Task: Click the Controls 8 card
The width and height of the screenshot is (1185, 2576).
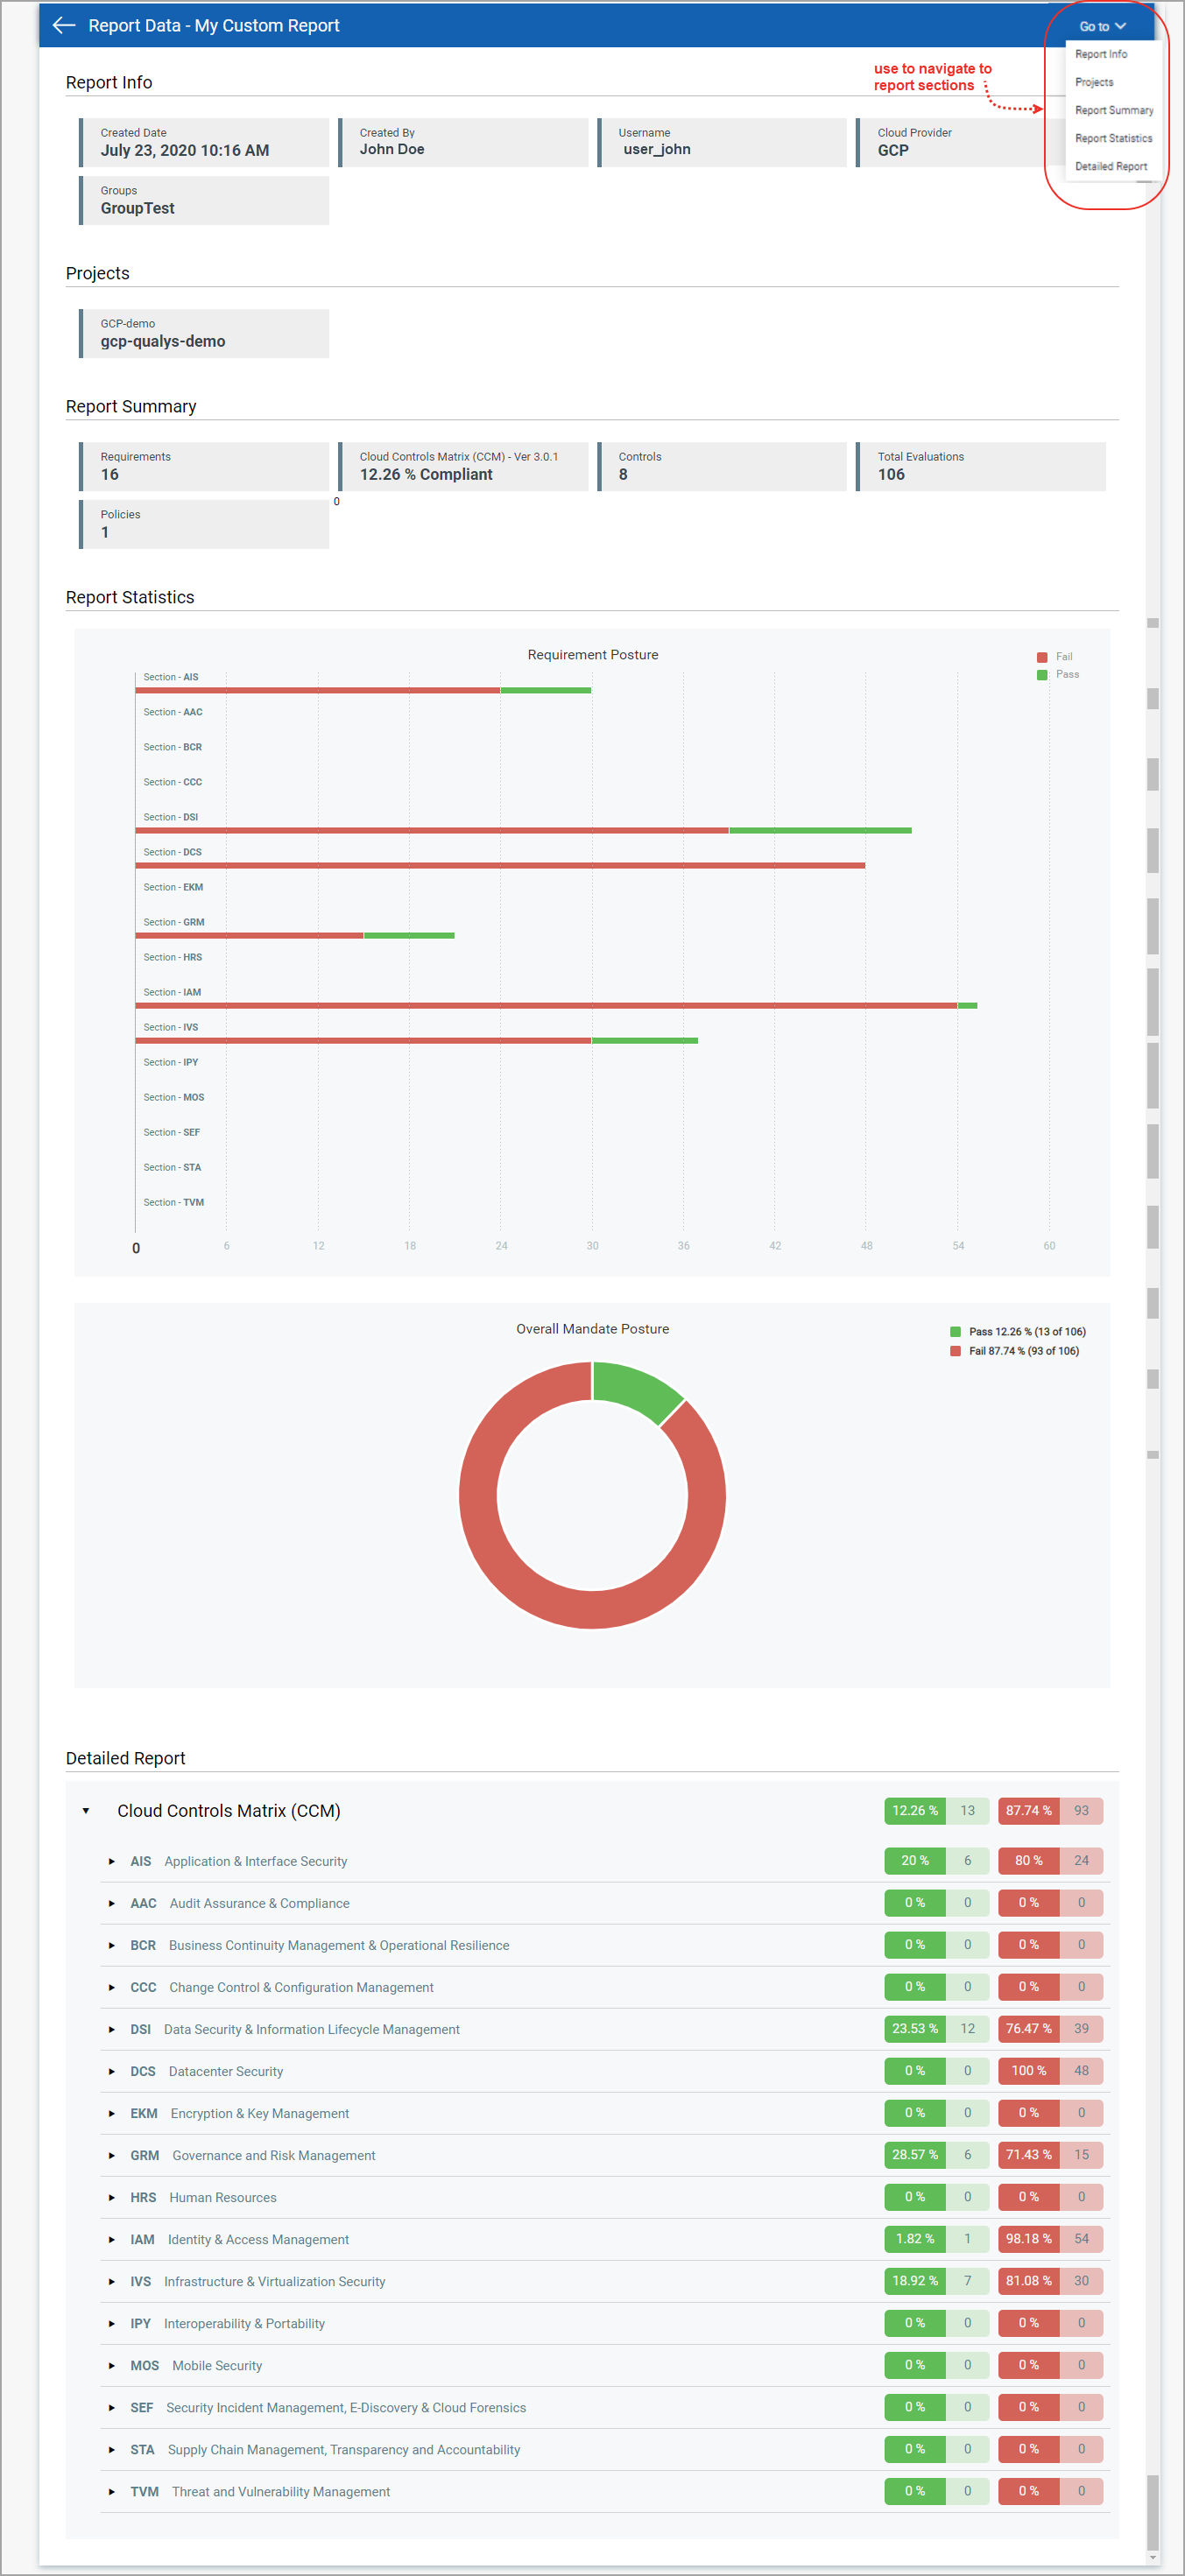Action: [722, 466]
